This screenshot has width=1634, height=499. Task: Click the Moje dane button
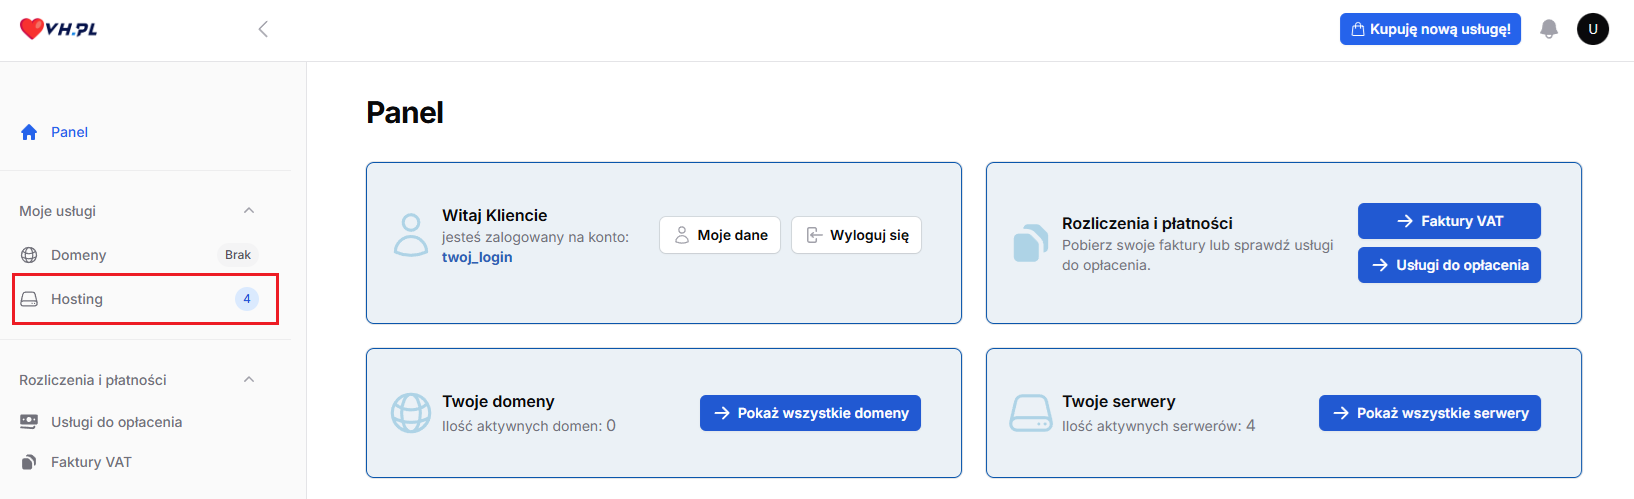tap(719, 235)
